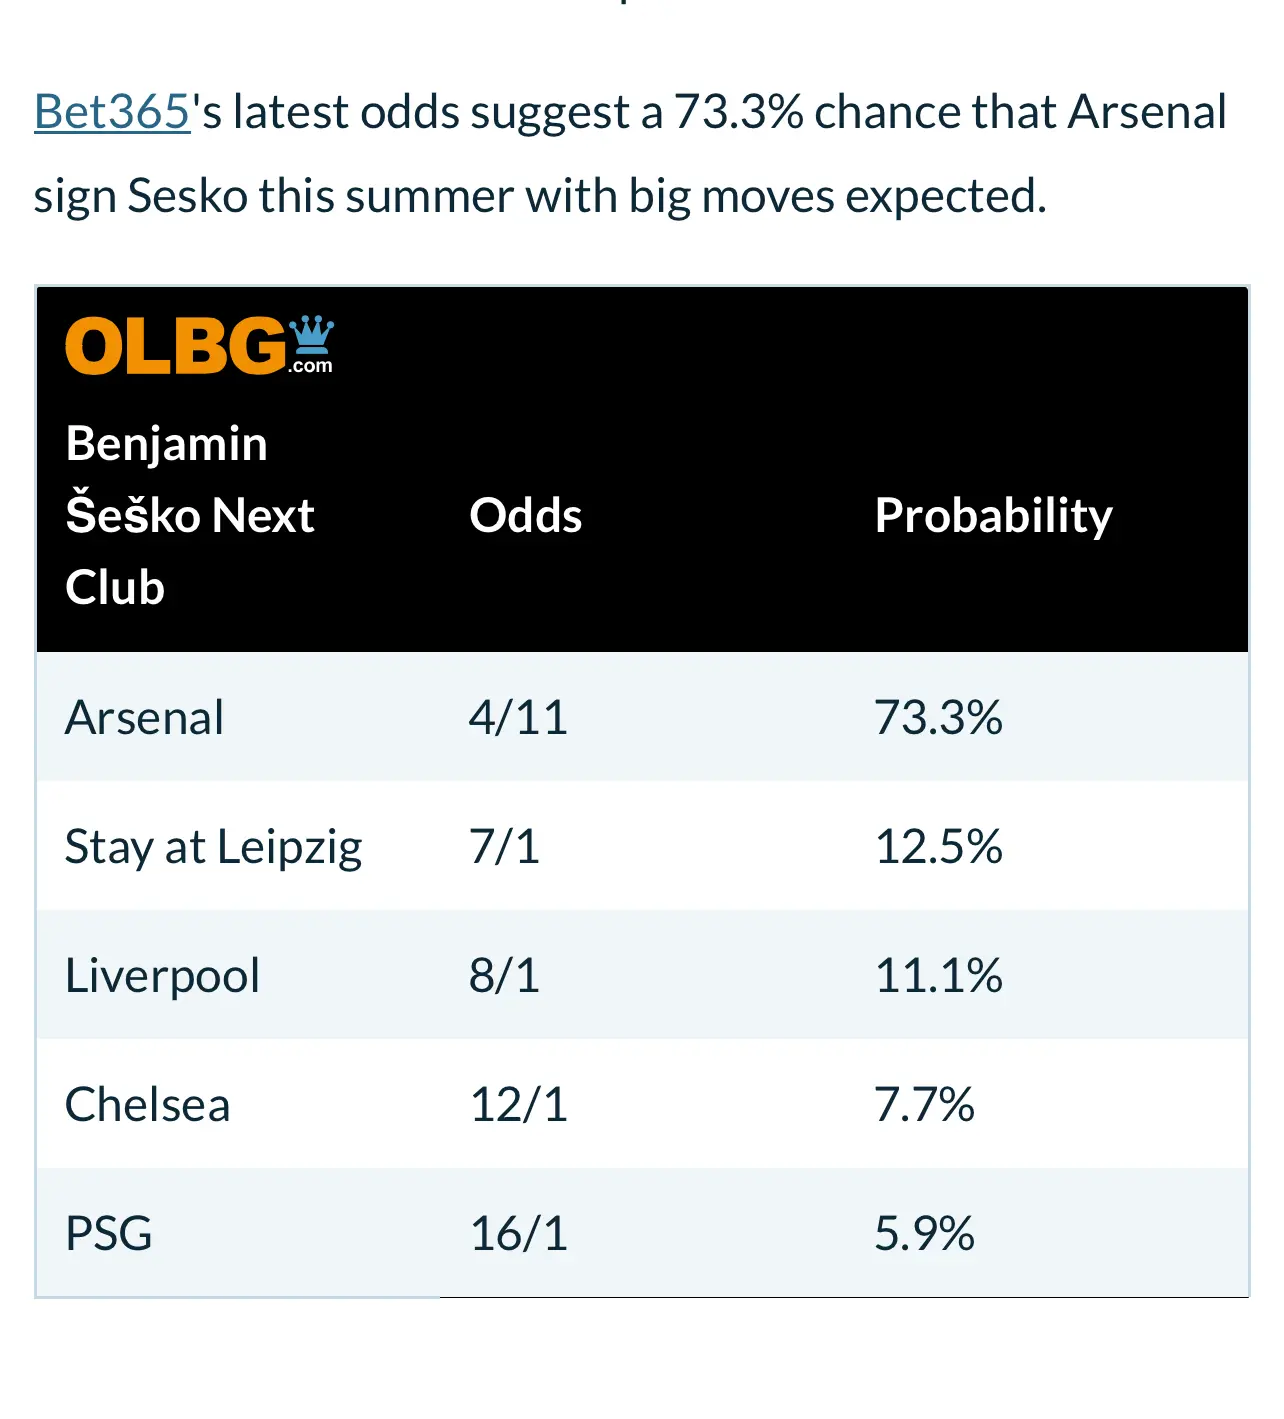Image resolution: width=1284 pixels, height=1419 pixels.
Task: Click the 73.3% probability cell
Action: coord(938,717)
